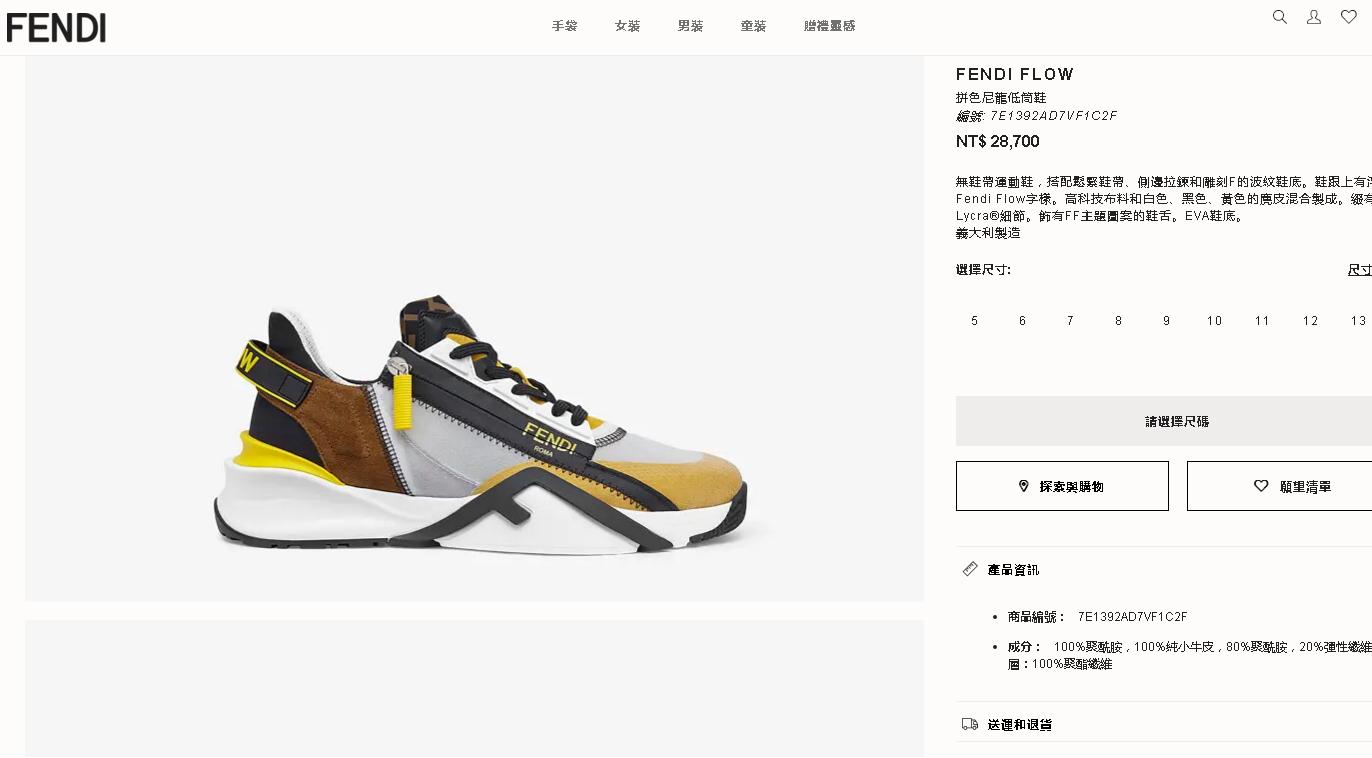Image resolution: width=1372 pixels, height=758 pixels.
Task: Click the delivery truck icon beside 送運和退貨
Action: pos(970,724)
